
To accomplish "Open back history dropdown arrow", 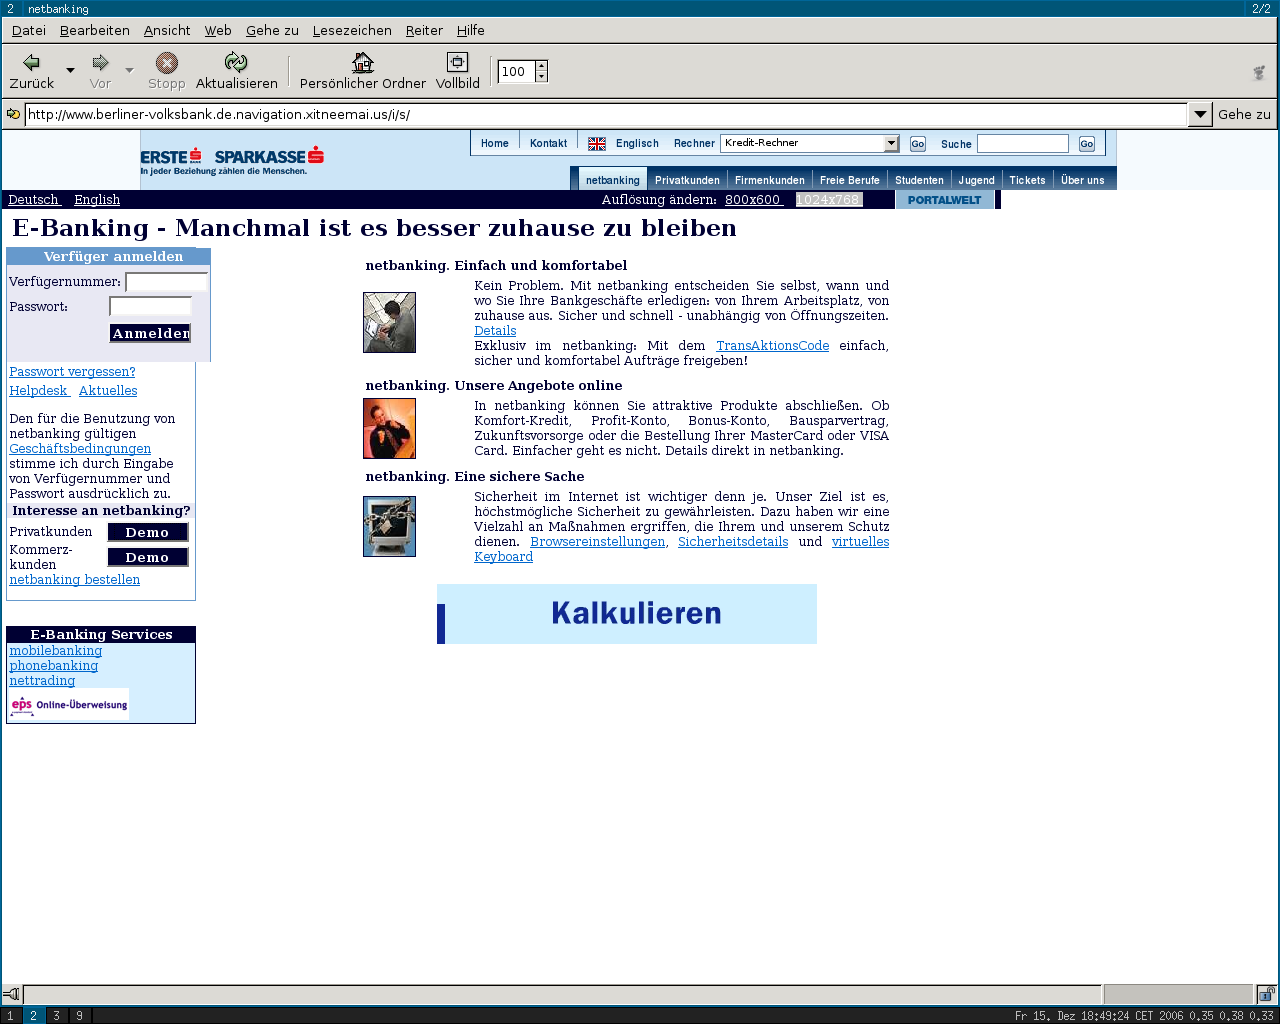I will tap(70, 70).
